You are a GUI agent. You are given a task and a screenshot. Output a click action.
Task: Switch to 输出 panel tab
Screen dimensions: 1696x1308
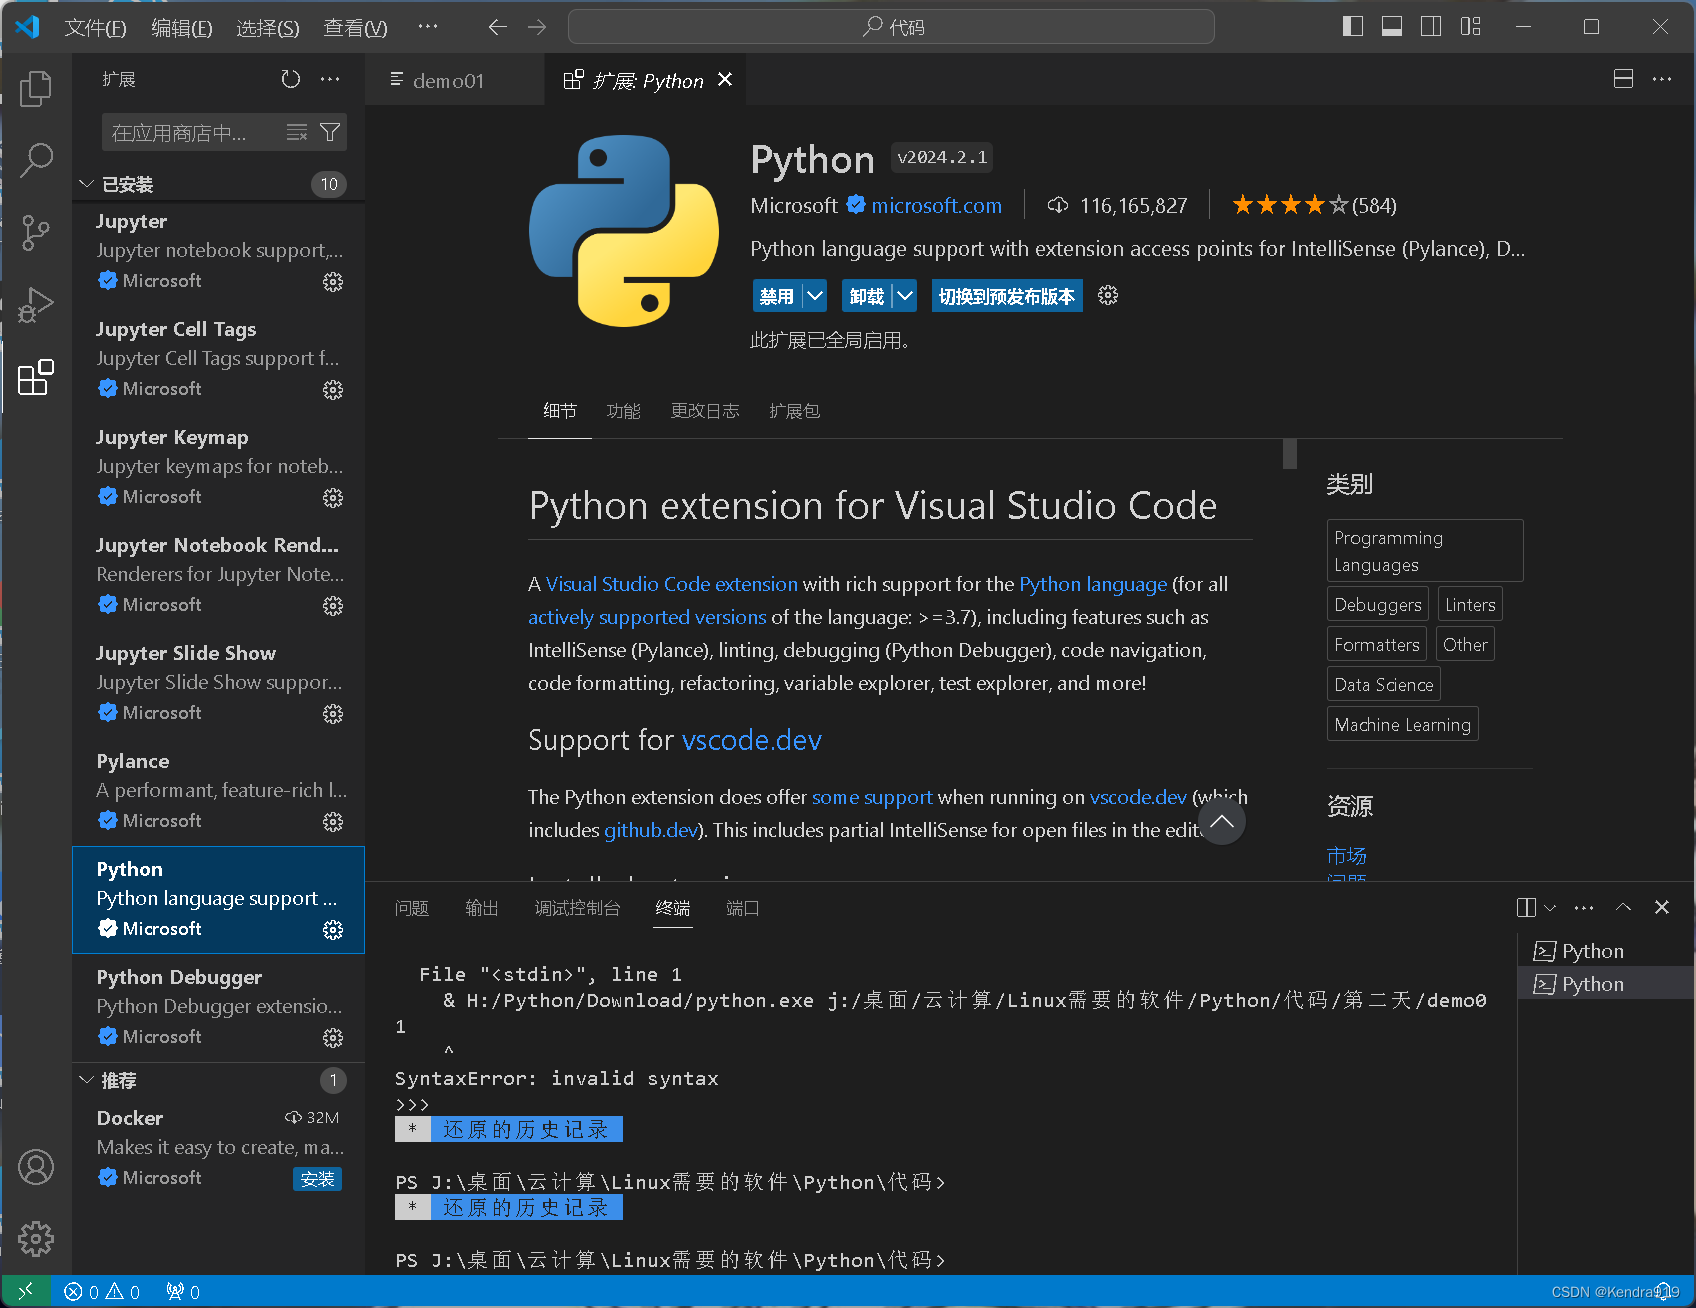pyautogui.click(x=482, y=908)
